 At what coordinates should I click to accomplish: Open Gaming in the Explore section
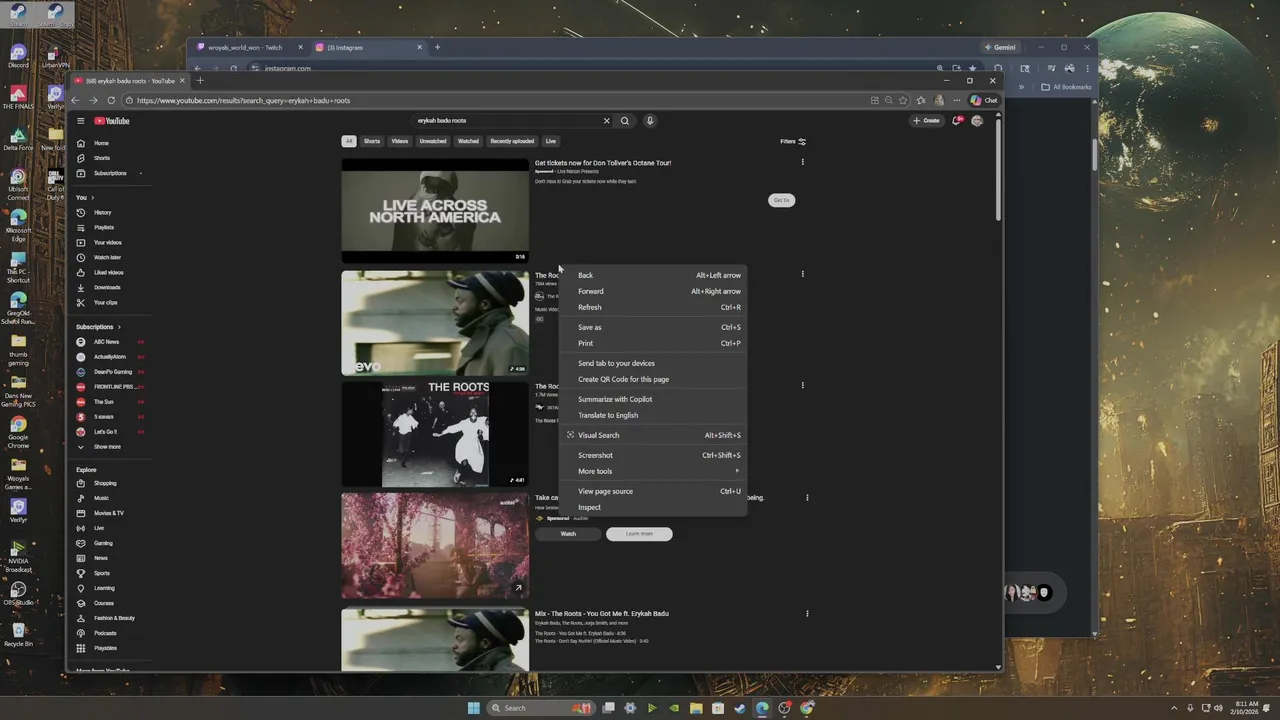[103, 544]
